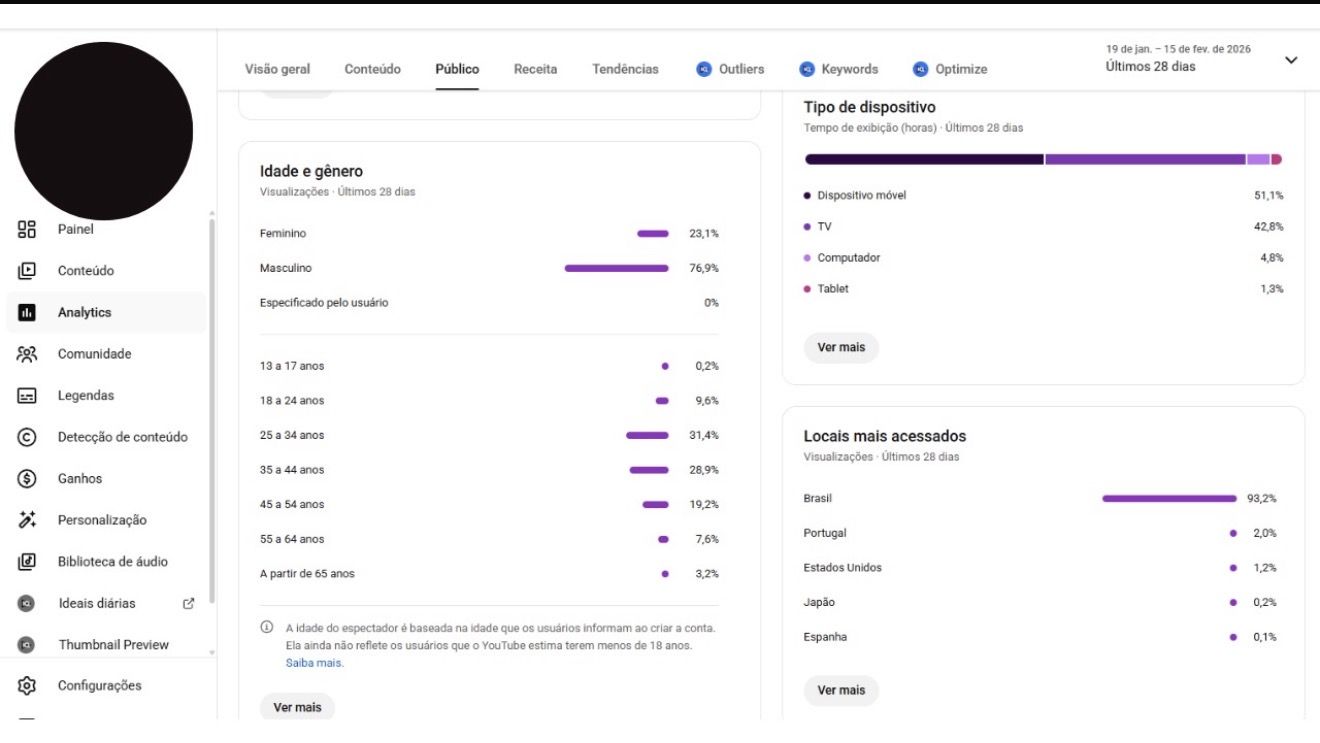Screen dimensions: 1320x743
Task: Follow the Saiba mais link
Action: [x=314, y=663]
